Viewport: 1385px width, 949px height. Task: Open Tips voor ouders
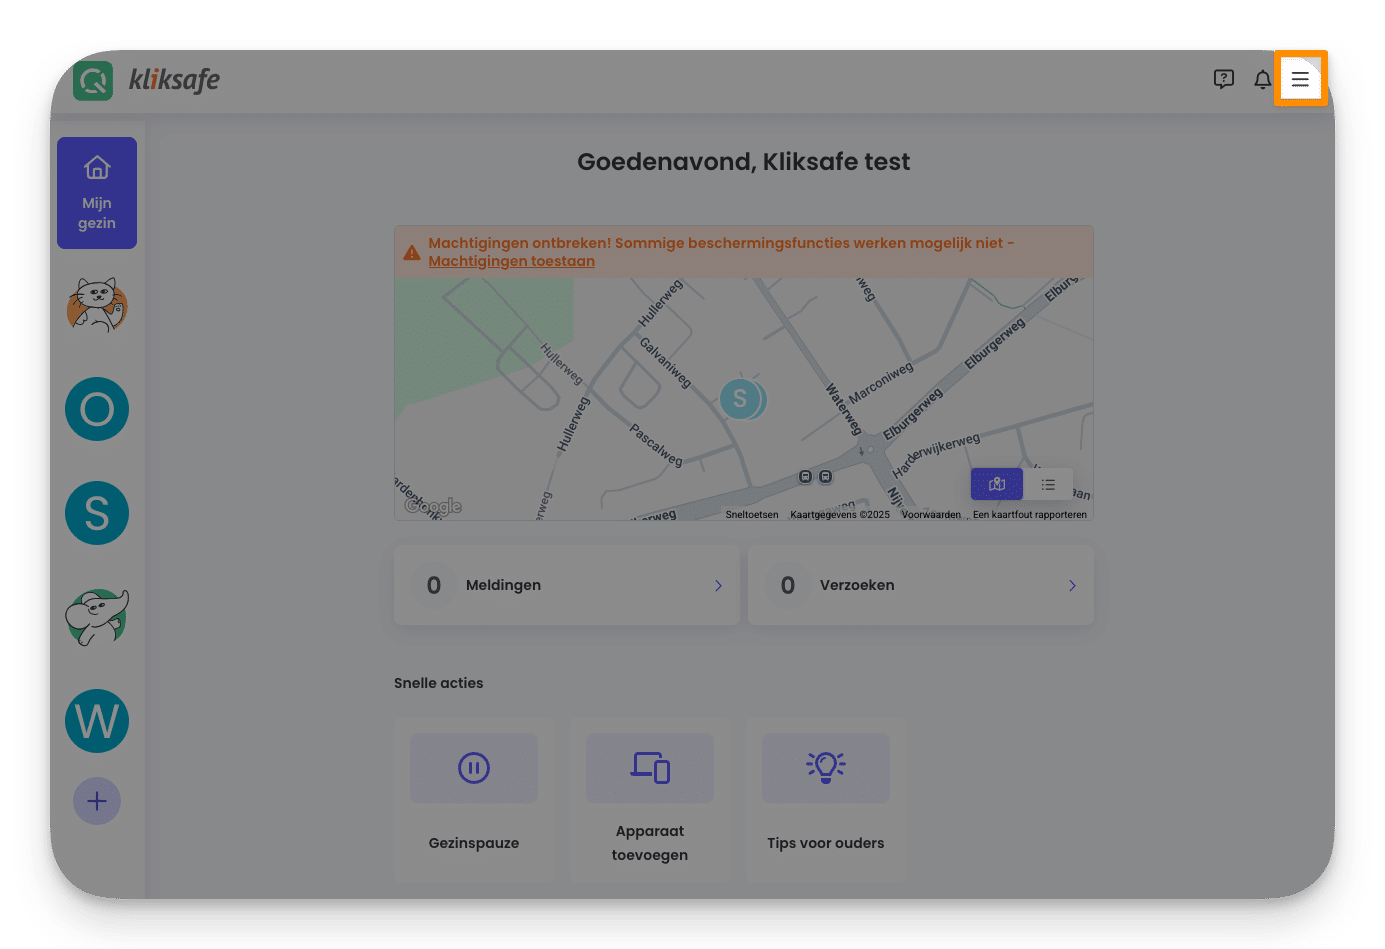(825, 768)
